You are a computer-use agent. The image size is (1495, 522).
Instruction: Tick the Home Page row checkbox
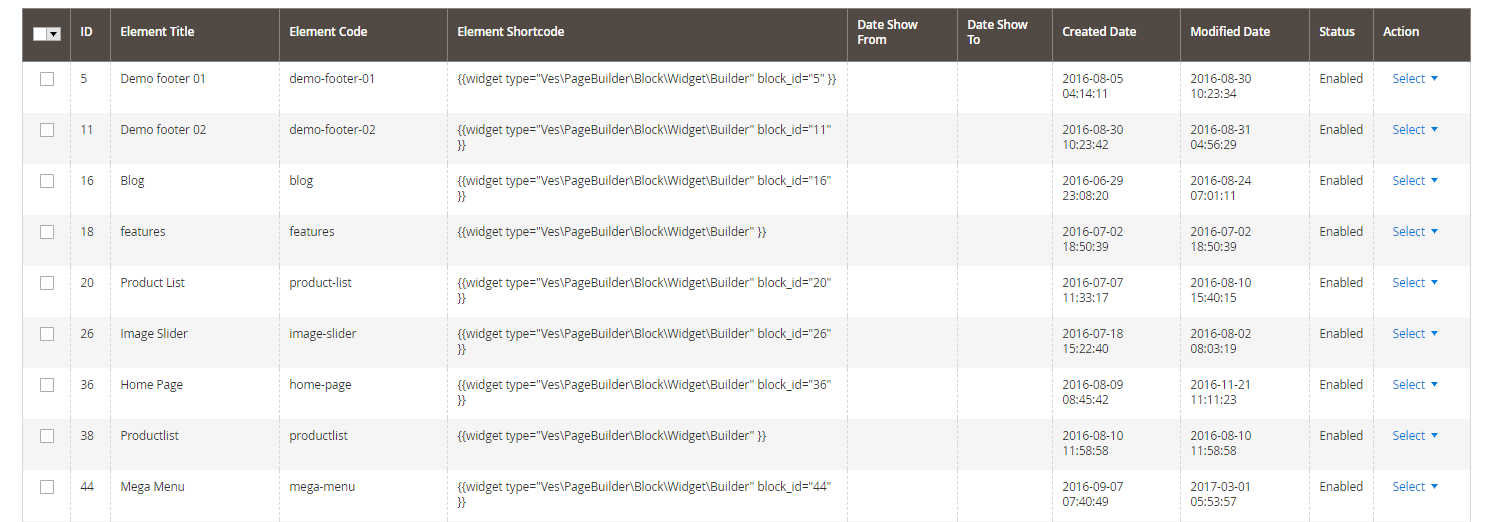(x=47, y=385)
